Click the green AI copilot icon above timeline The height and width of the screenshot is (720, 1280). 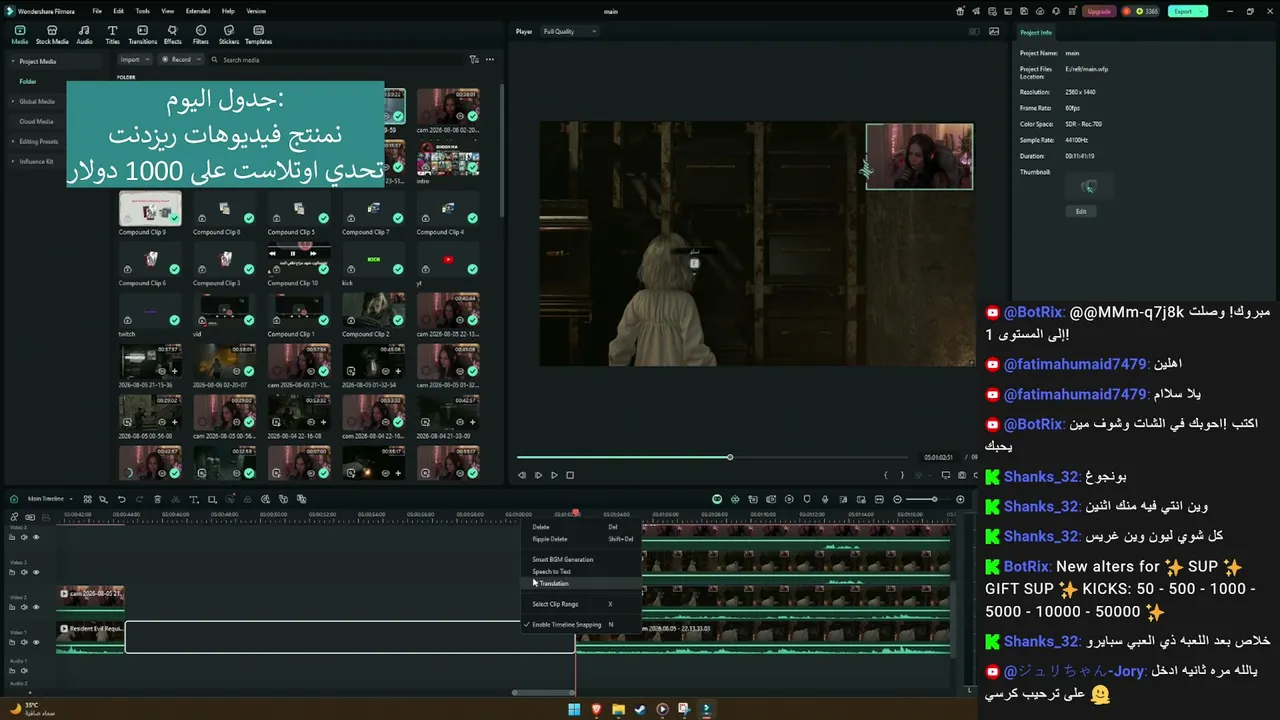coord(717,499)
